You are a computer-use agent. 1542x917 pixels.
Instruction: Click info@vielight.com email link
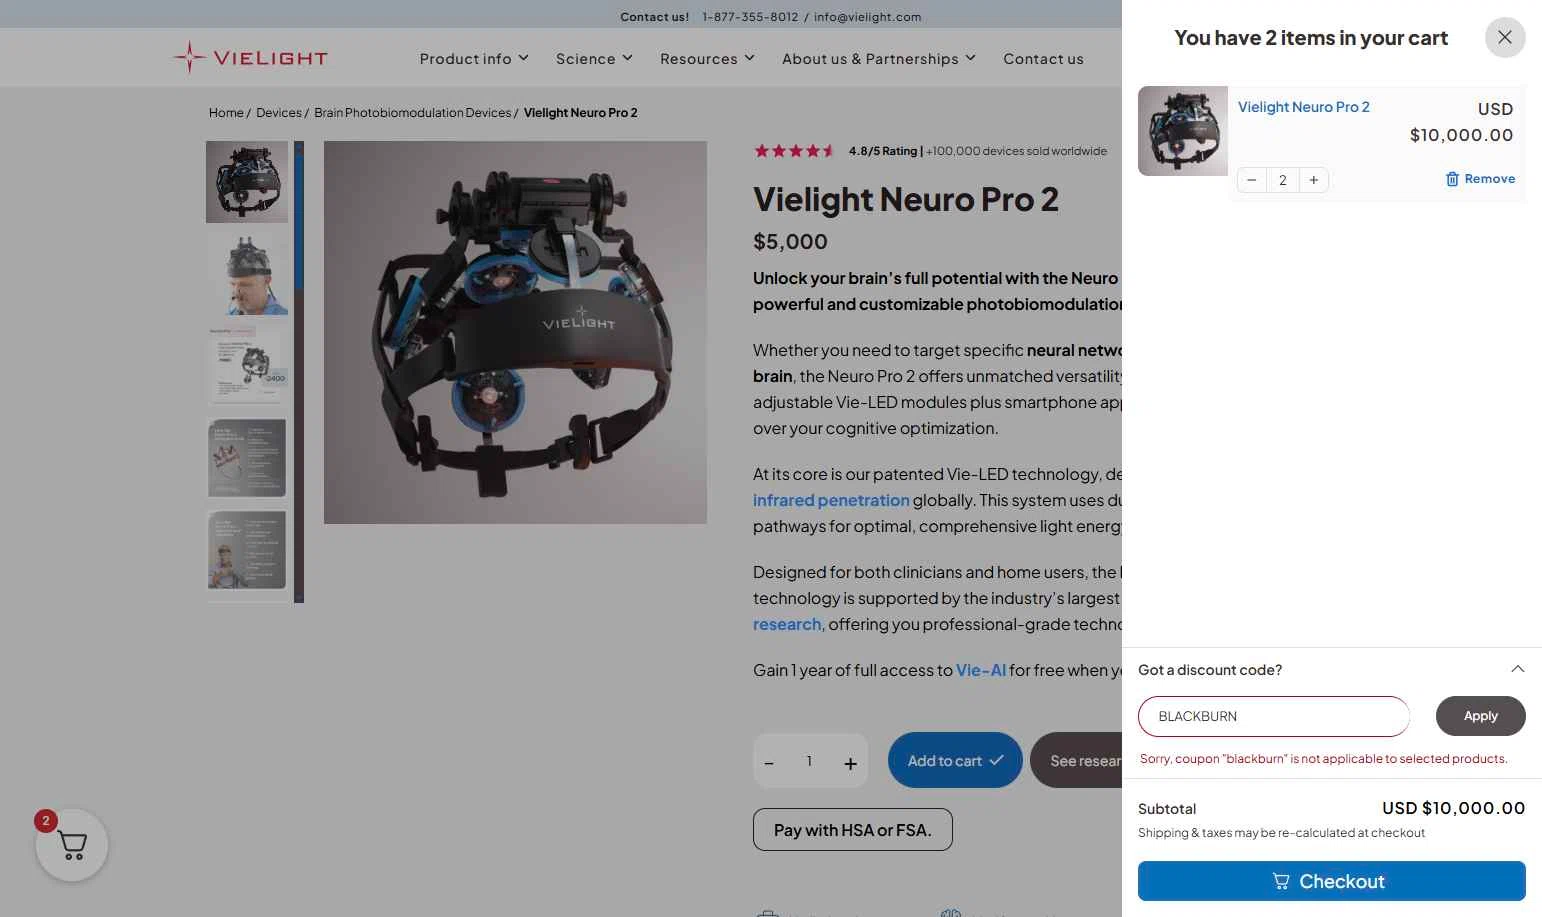867,17
